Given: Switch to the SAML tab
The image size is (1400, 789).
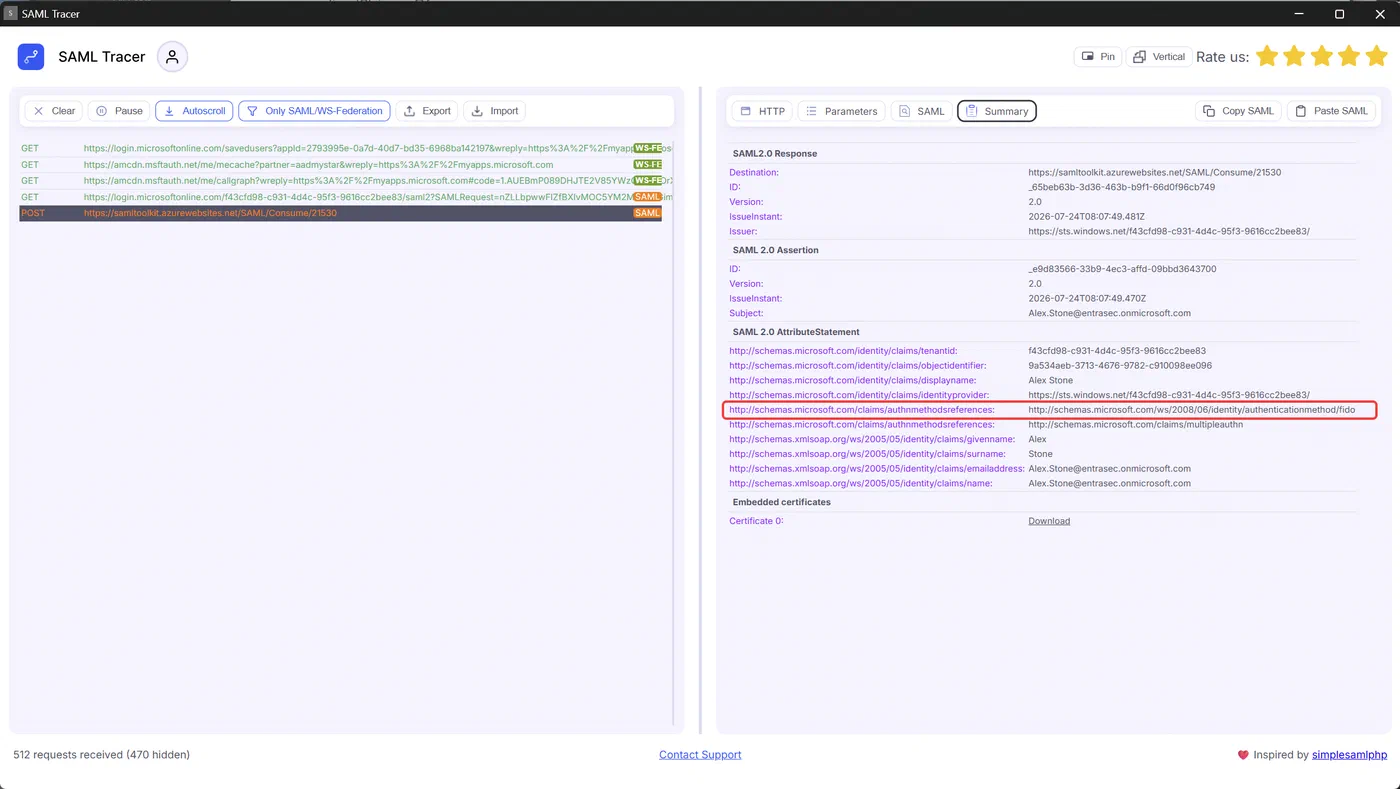Looking at the screenshot, I should point(921,111).
